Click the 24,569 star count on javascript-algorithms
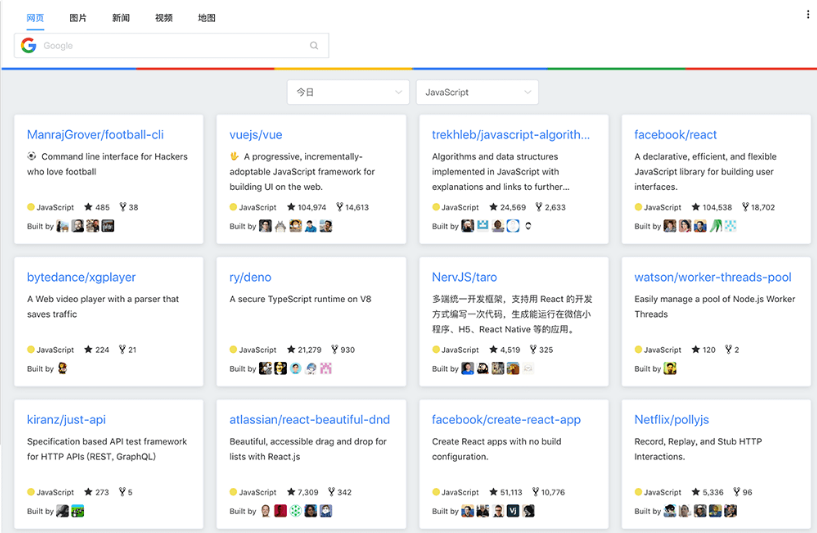This screenshot has width=817, height=533. tap(513, 207)
